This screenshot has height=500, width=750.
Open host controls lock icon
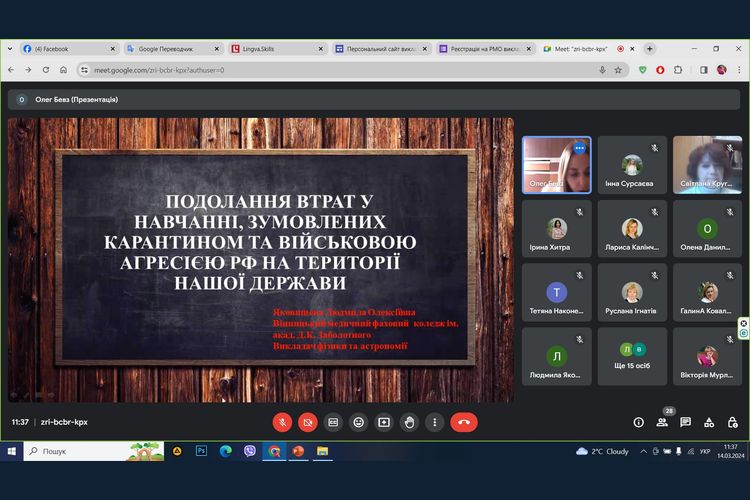coord(732,422)
